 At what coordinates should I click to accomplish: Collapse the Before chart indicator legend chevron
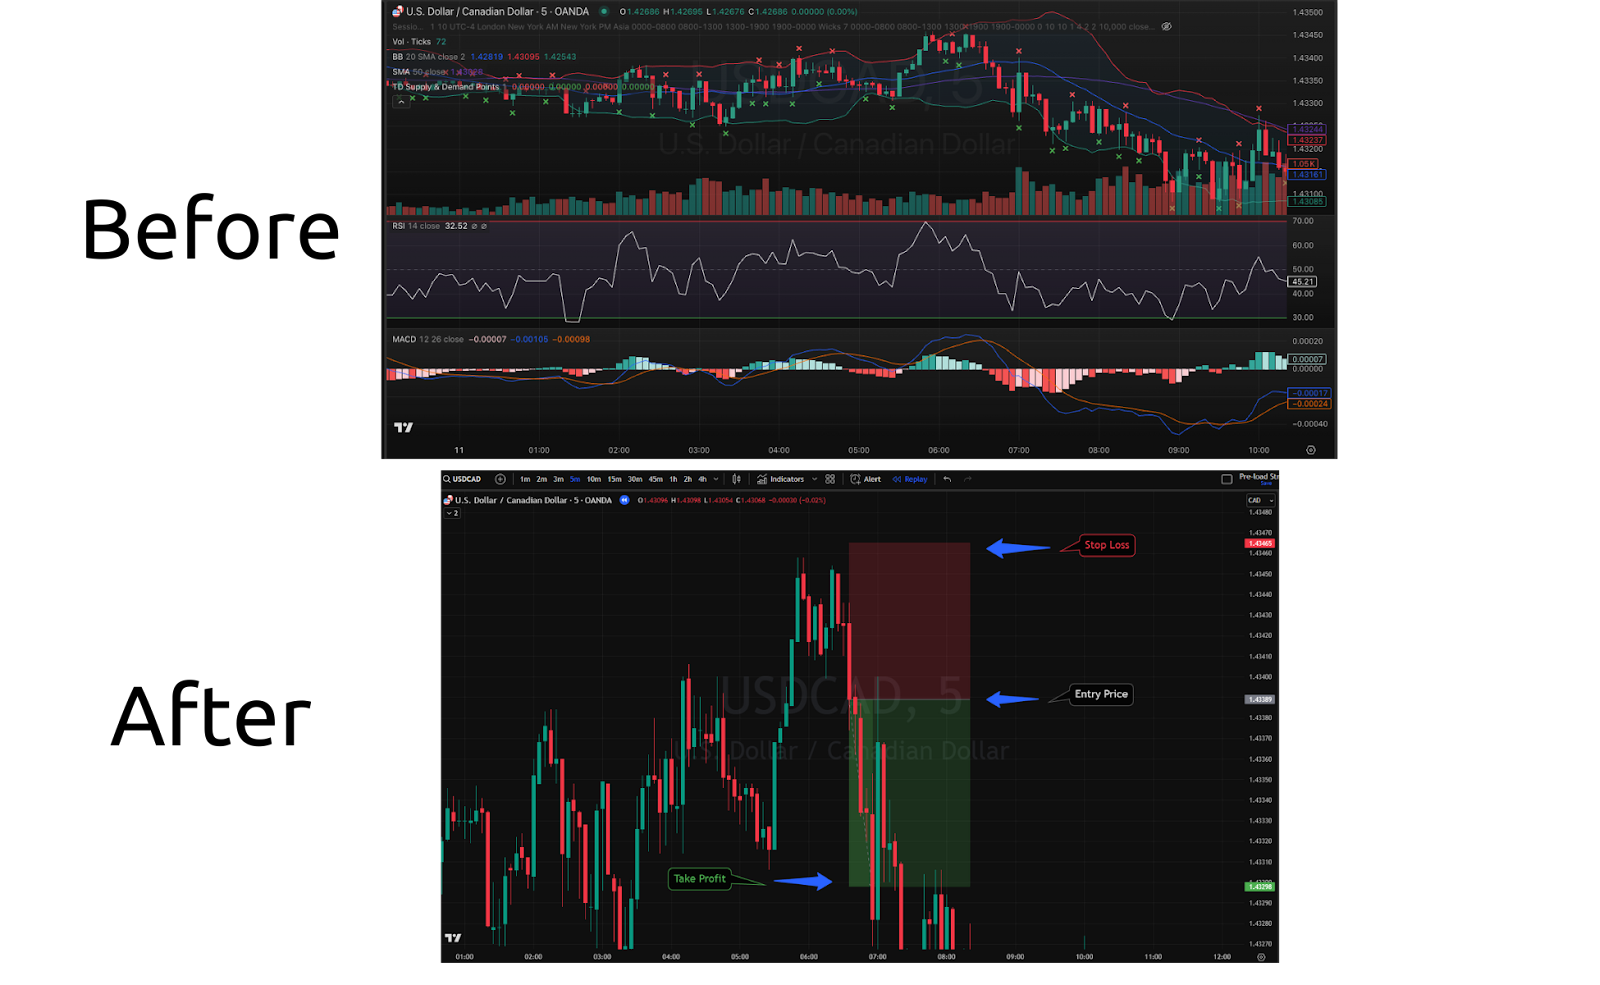coord(400,101)
